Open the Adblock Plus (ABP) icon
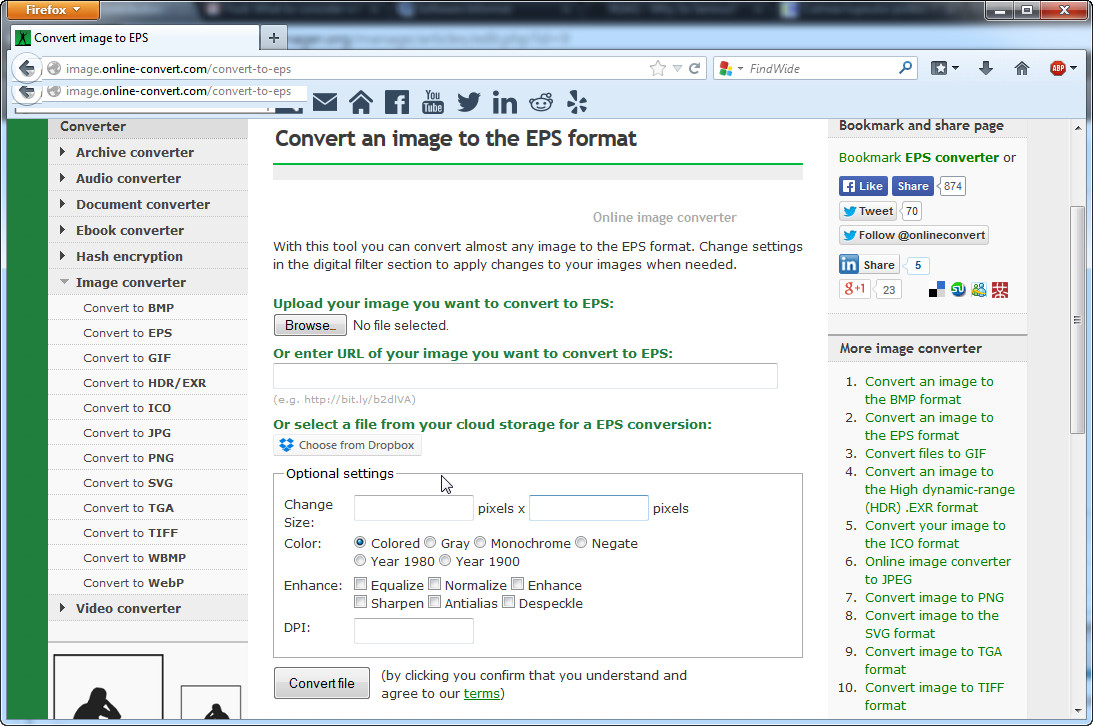Image resolution: width=1093 pixels, height=726 pixels. pyautogui.click(x=1057, y=68)
